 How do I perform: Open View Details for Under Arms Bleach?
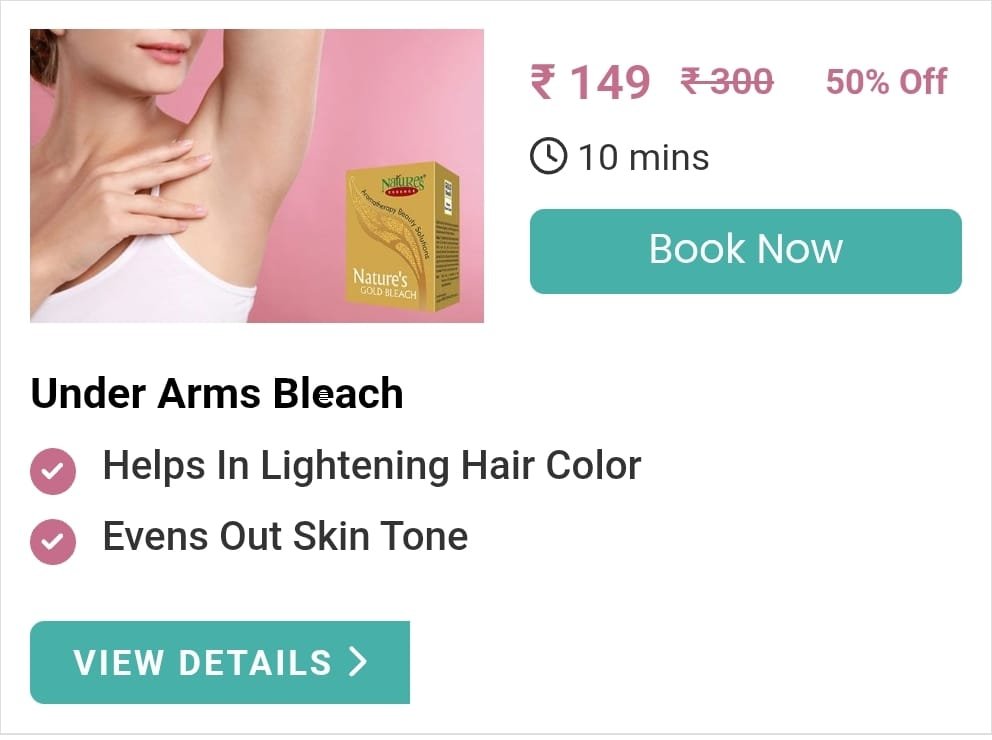220,662
